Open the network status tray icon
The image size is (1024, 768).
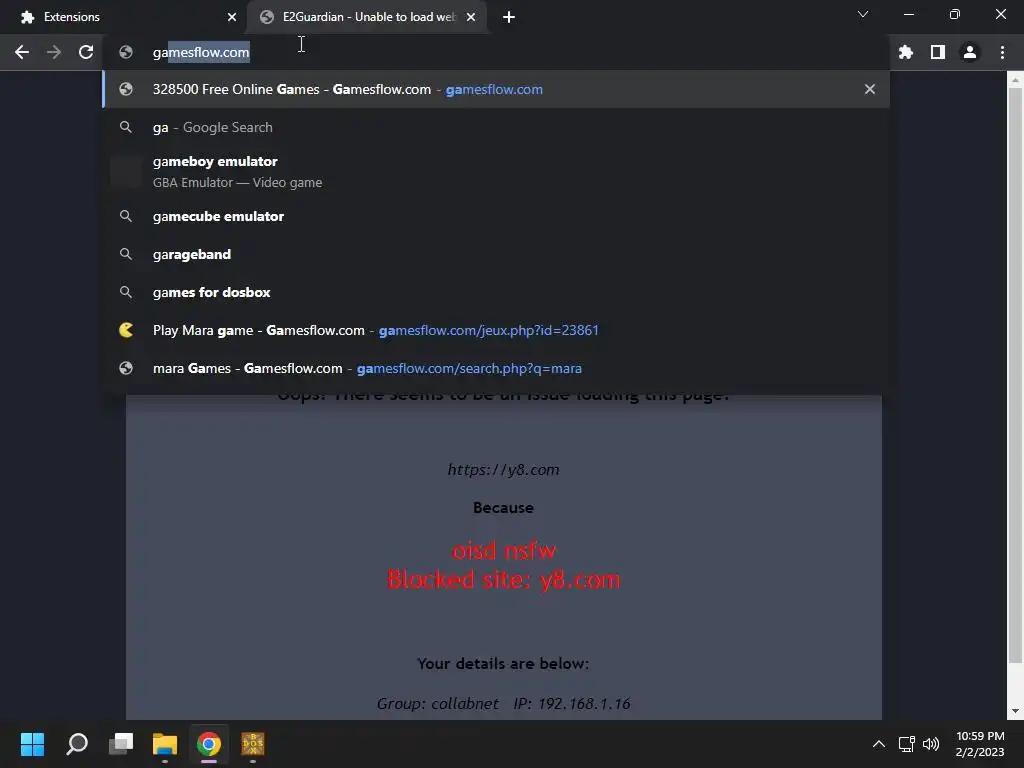click(x=906, y=743)
